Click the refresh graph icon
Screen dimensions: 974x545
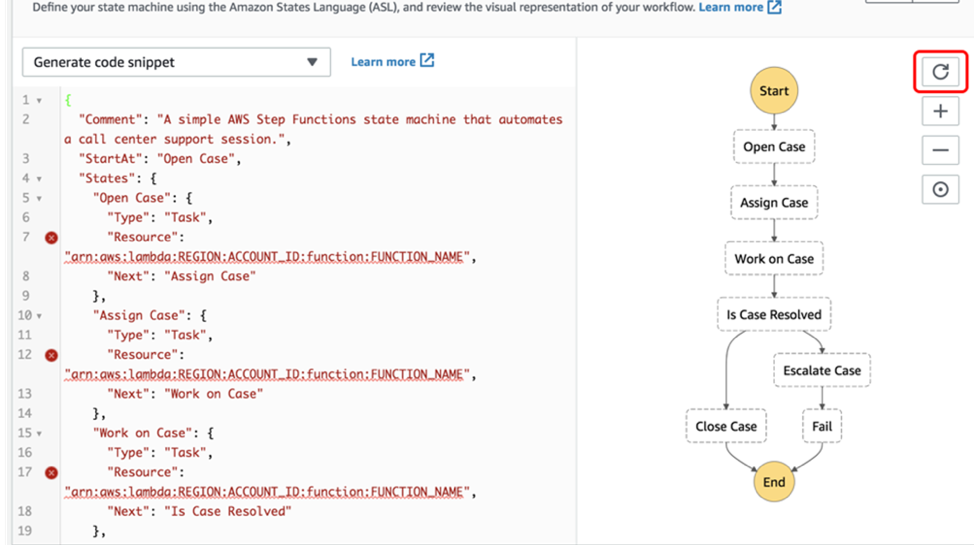point(940,71)
